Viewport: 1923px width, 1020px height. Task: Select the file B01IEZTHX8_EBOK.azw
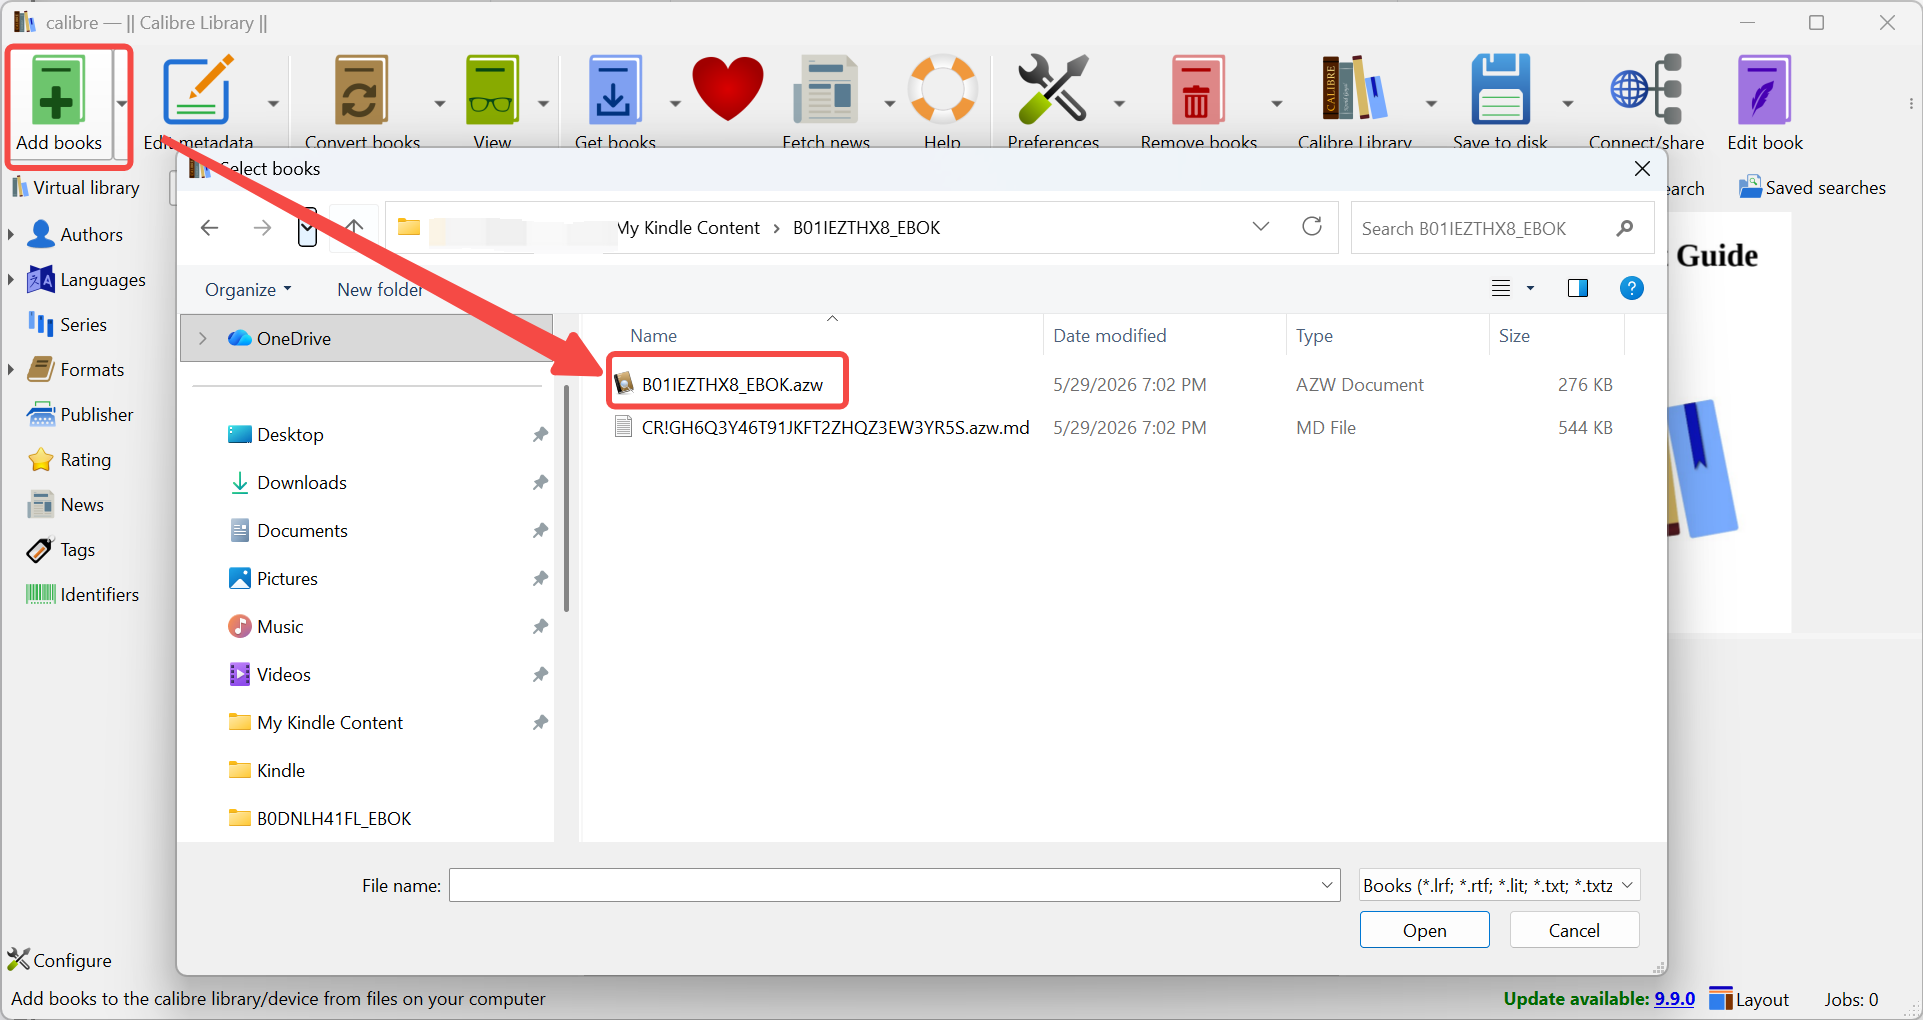click(732, 384)
